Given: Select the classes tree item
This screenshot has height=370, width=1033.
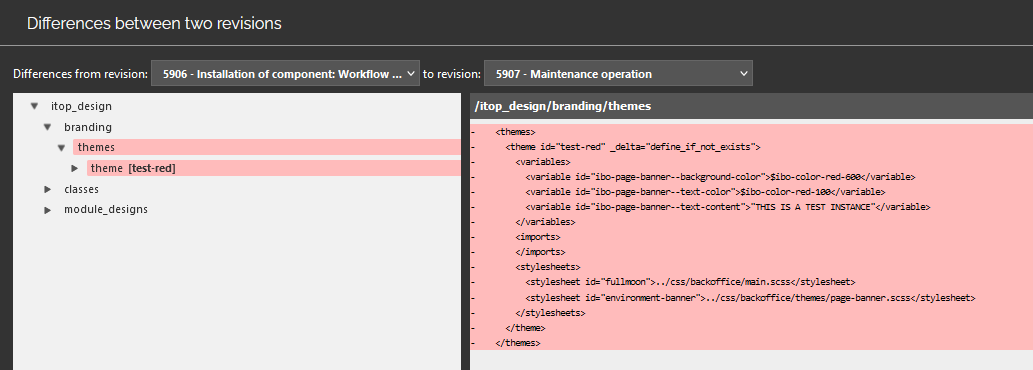Looking at the screenshot, I should pos(81,190).
